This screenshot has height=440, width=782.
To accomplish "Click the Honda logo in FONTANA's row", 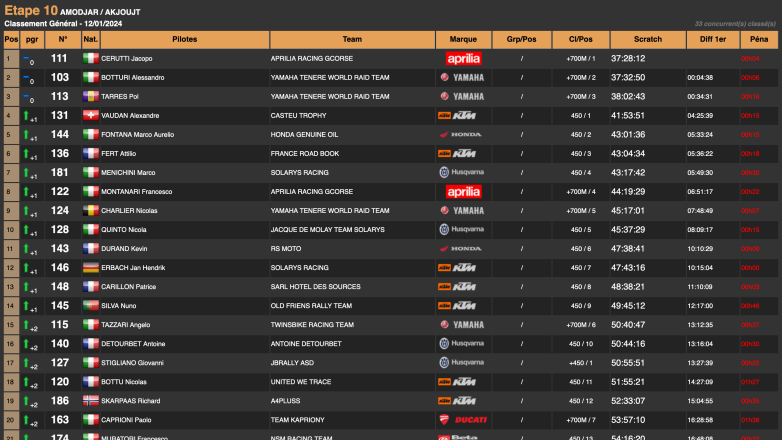I will coord(460,135).
